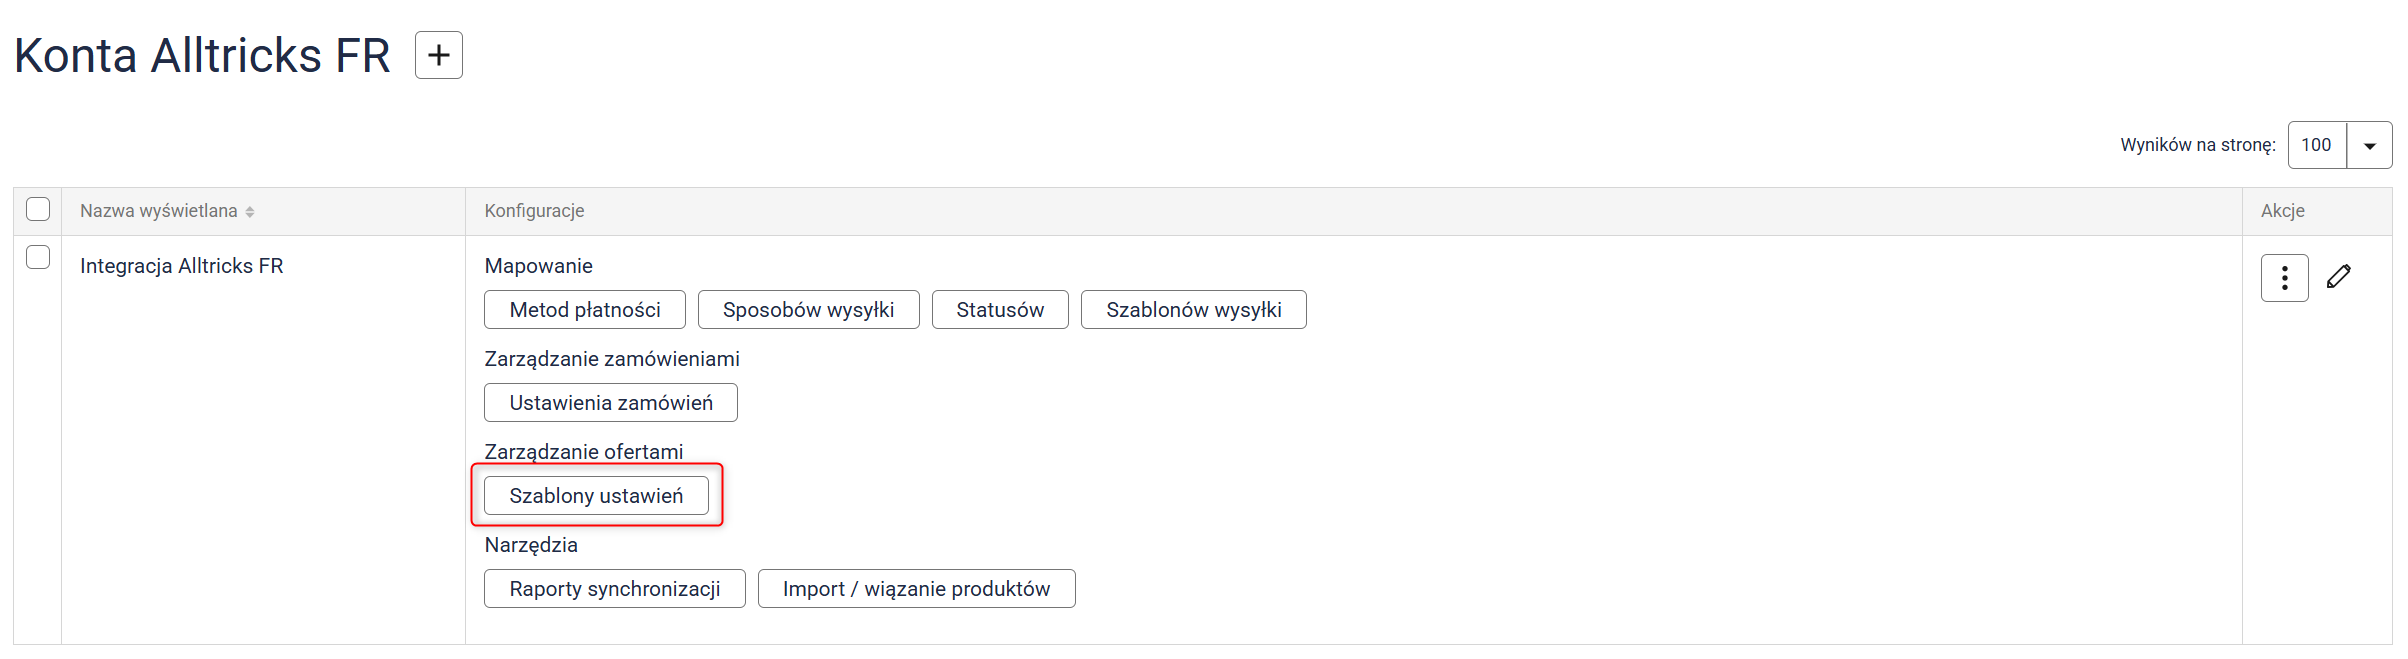
Task: Open Statusów mapping
Action: pyautogui.click(x=999, y=310)
